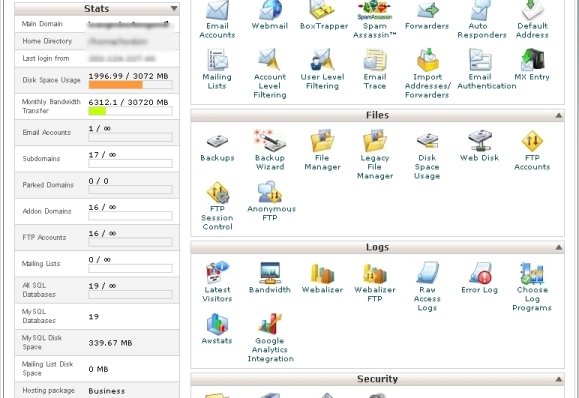Click the Monthly Bandwidth Transfer bar
The height and width of the screenshot is (398, 579).
coord(130,111)
